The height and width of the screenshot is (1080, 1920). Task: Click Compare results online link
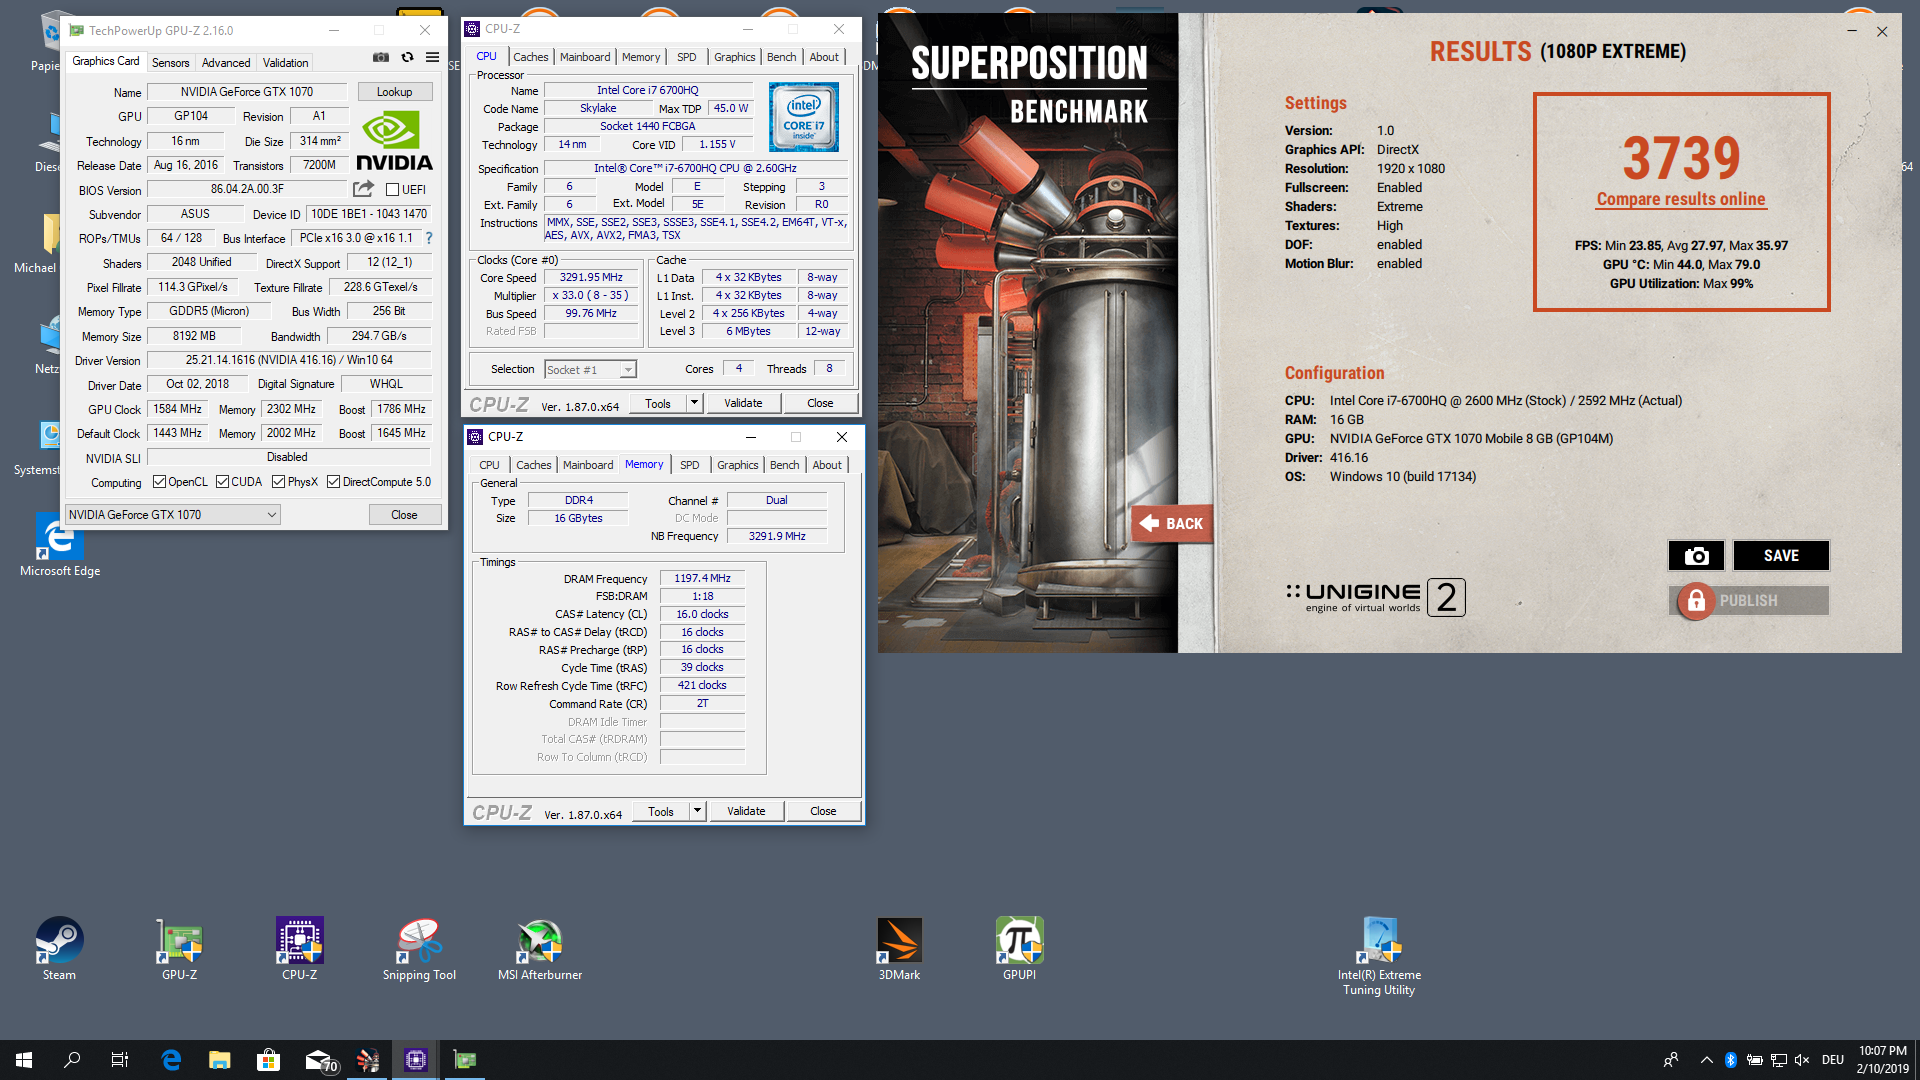[x=1681, y=199]
